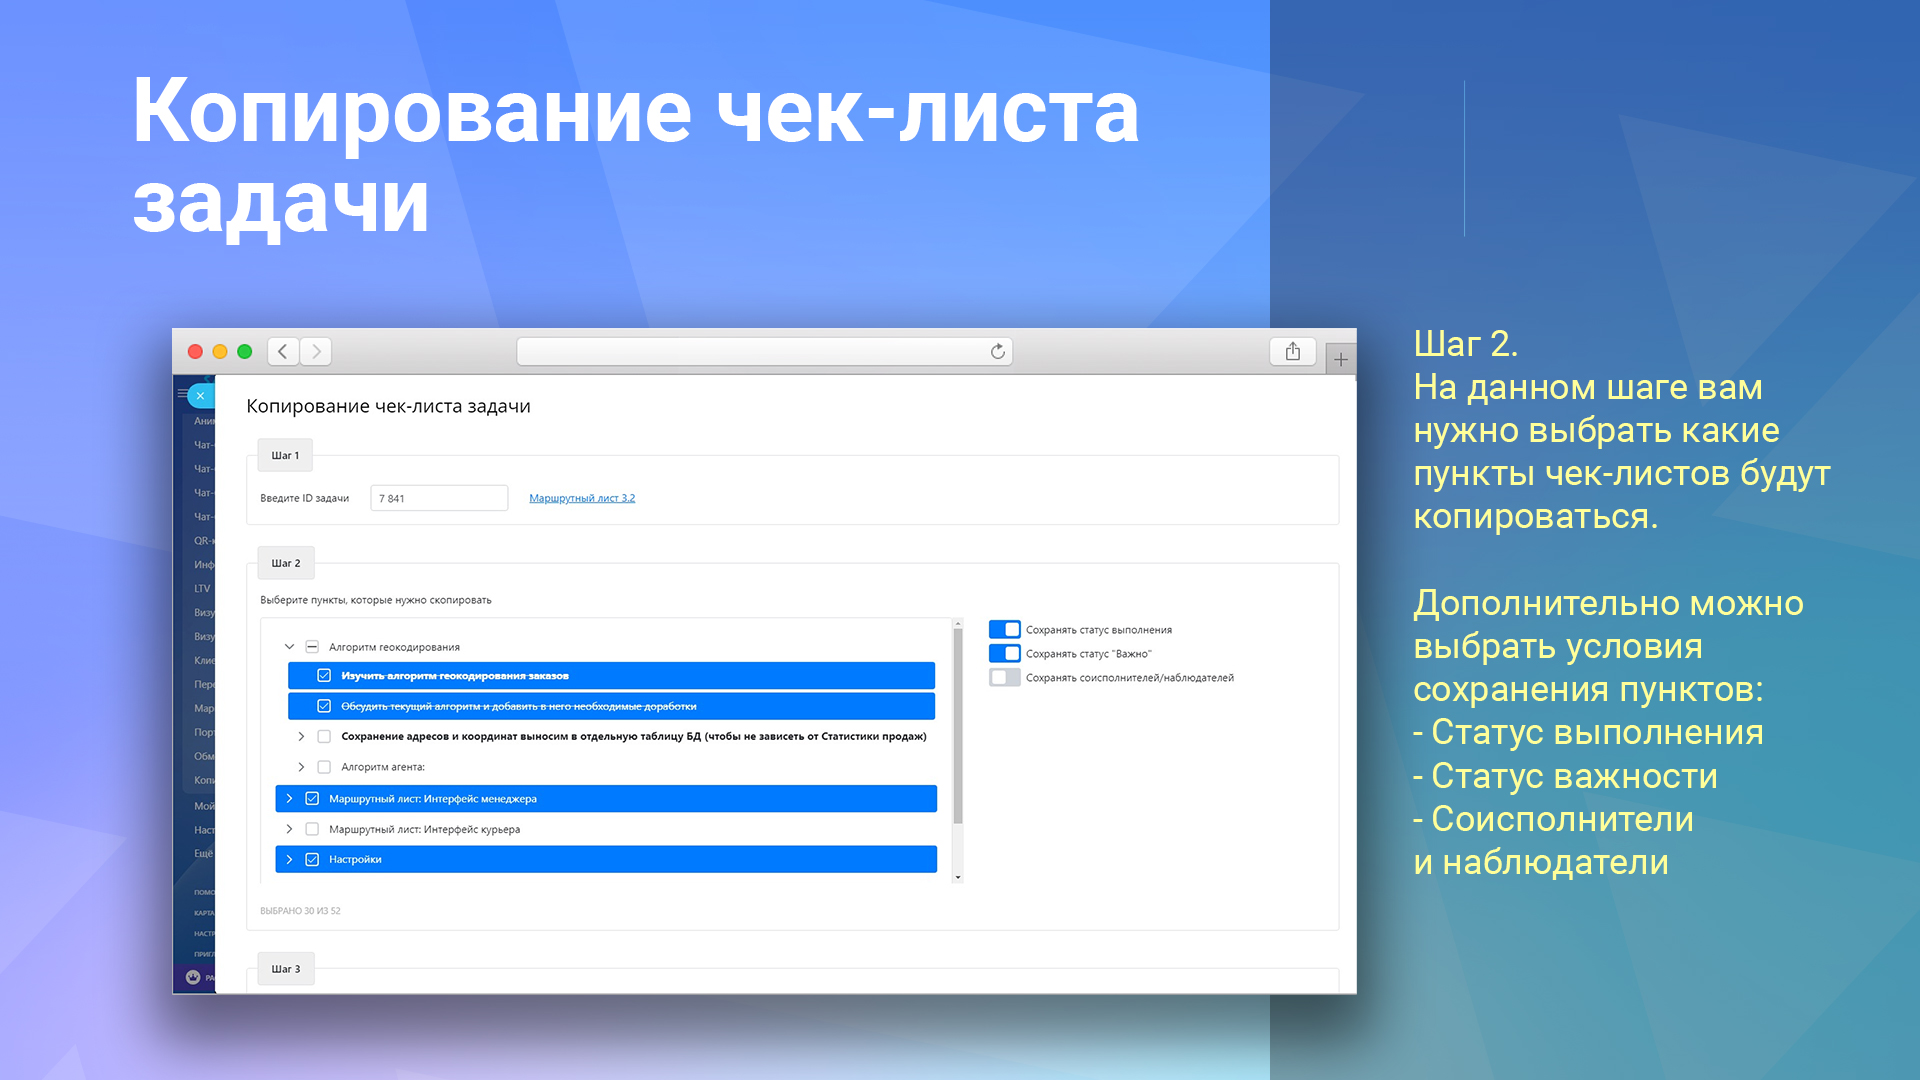Toggle 'Сохранять статус выполнения' switch
1920x1080 pixels.
(1004, 629)
